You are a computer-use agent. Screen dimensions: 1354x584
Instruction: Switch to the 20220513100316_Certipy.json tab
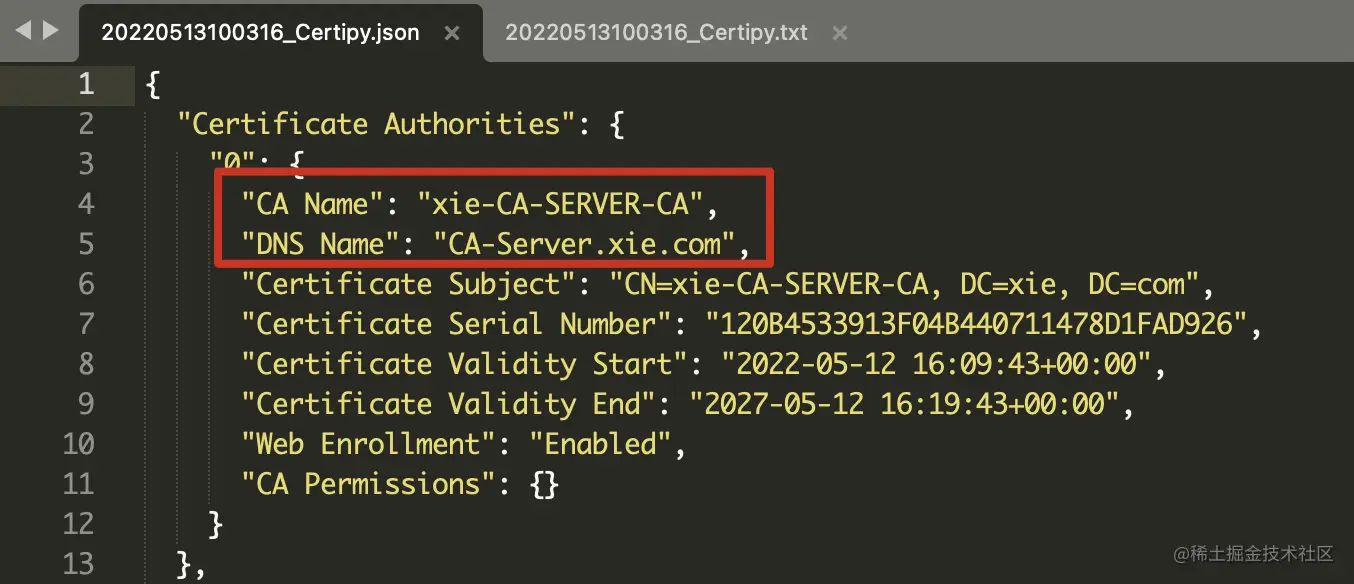(260, 33)
